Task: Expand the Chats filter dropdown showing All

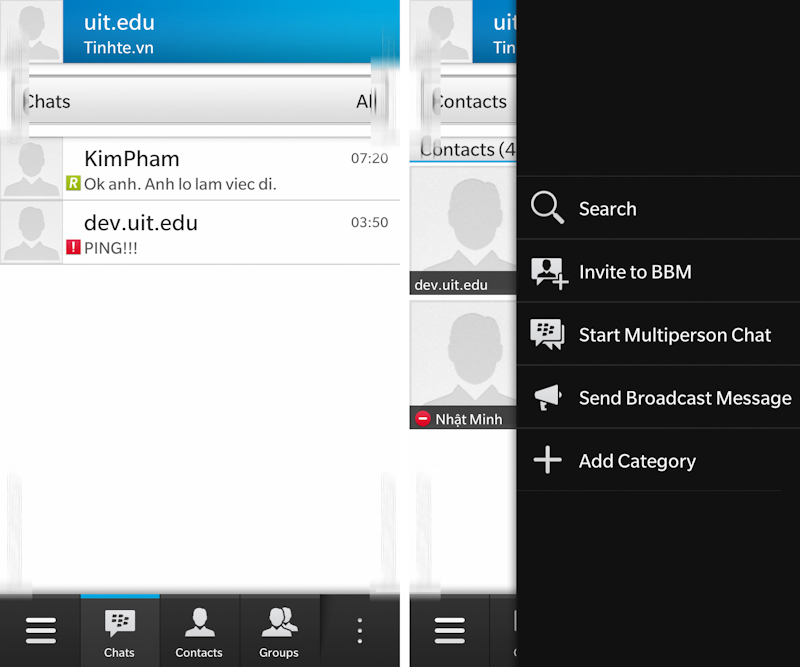Action: pos(200,101)
